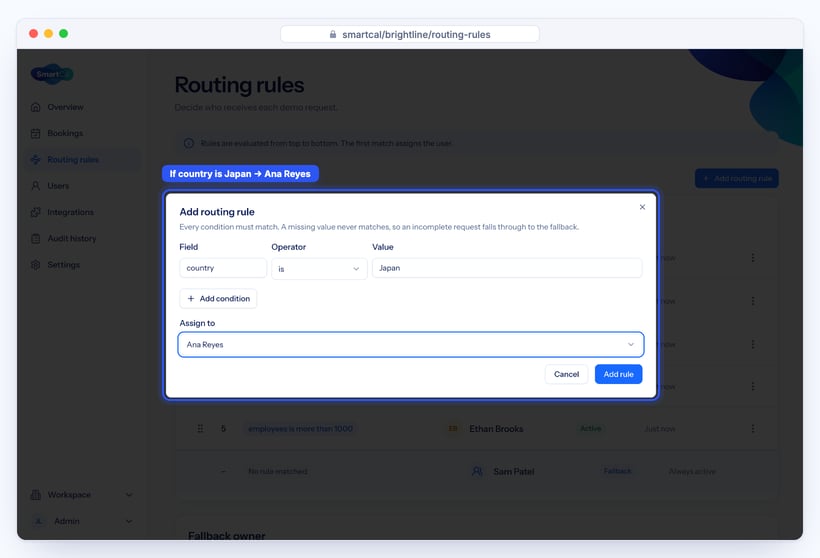The image size is (820, 558).
Task: Click the Cancel button
Action: [x=566, y=374]
